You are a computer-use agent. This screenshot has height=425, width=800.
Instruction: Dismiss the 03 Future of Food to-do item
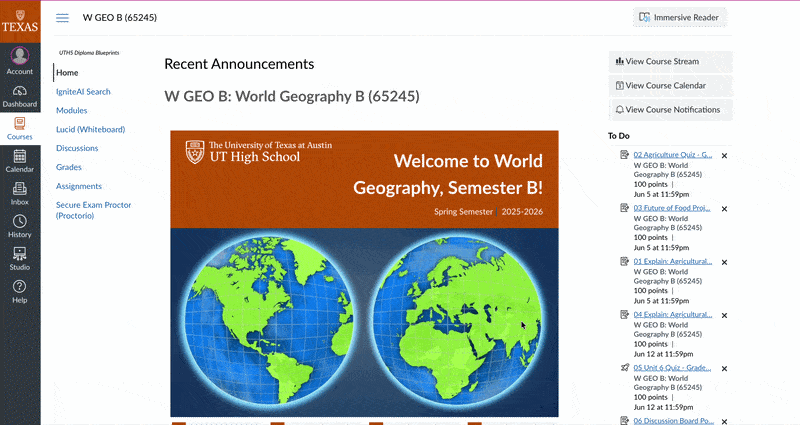(x=724, y=209)
